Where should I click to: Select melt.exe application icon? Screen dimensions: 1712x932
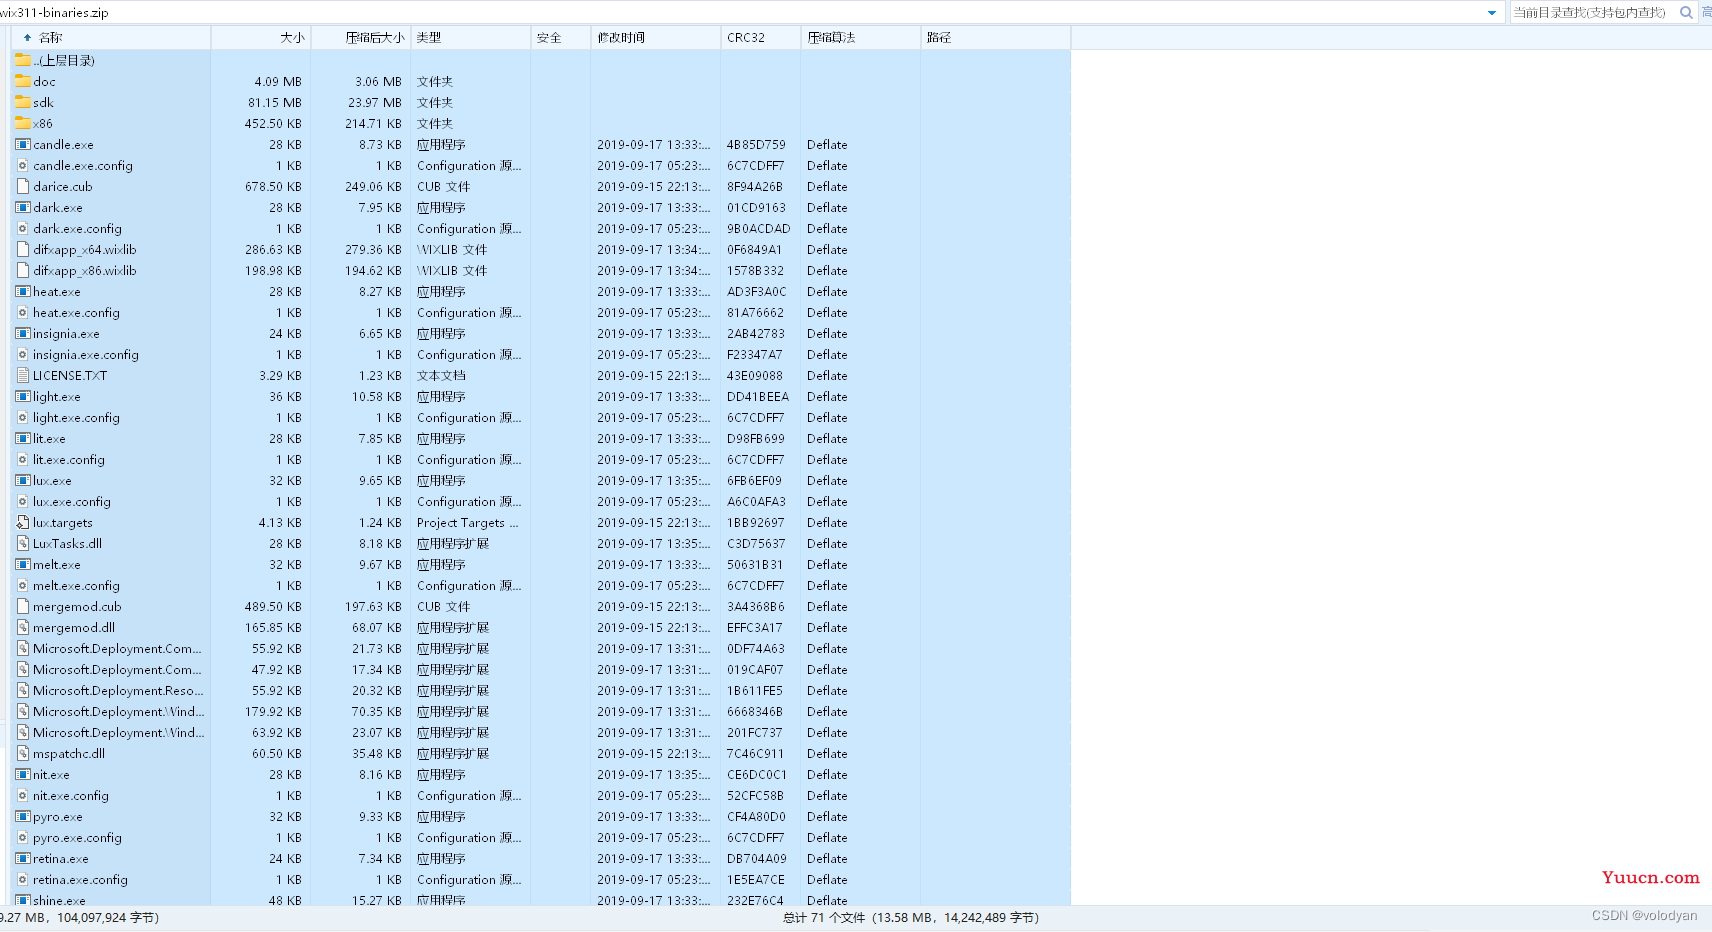click(x=23, y=564)
